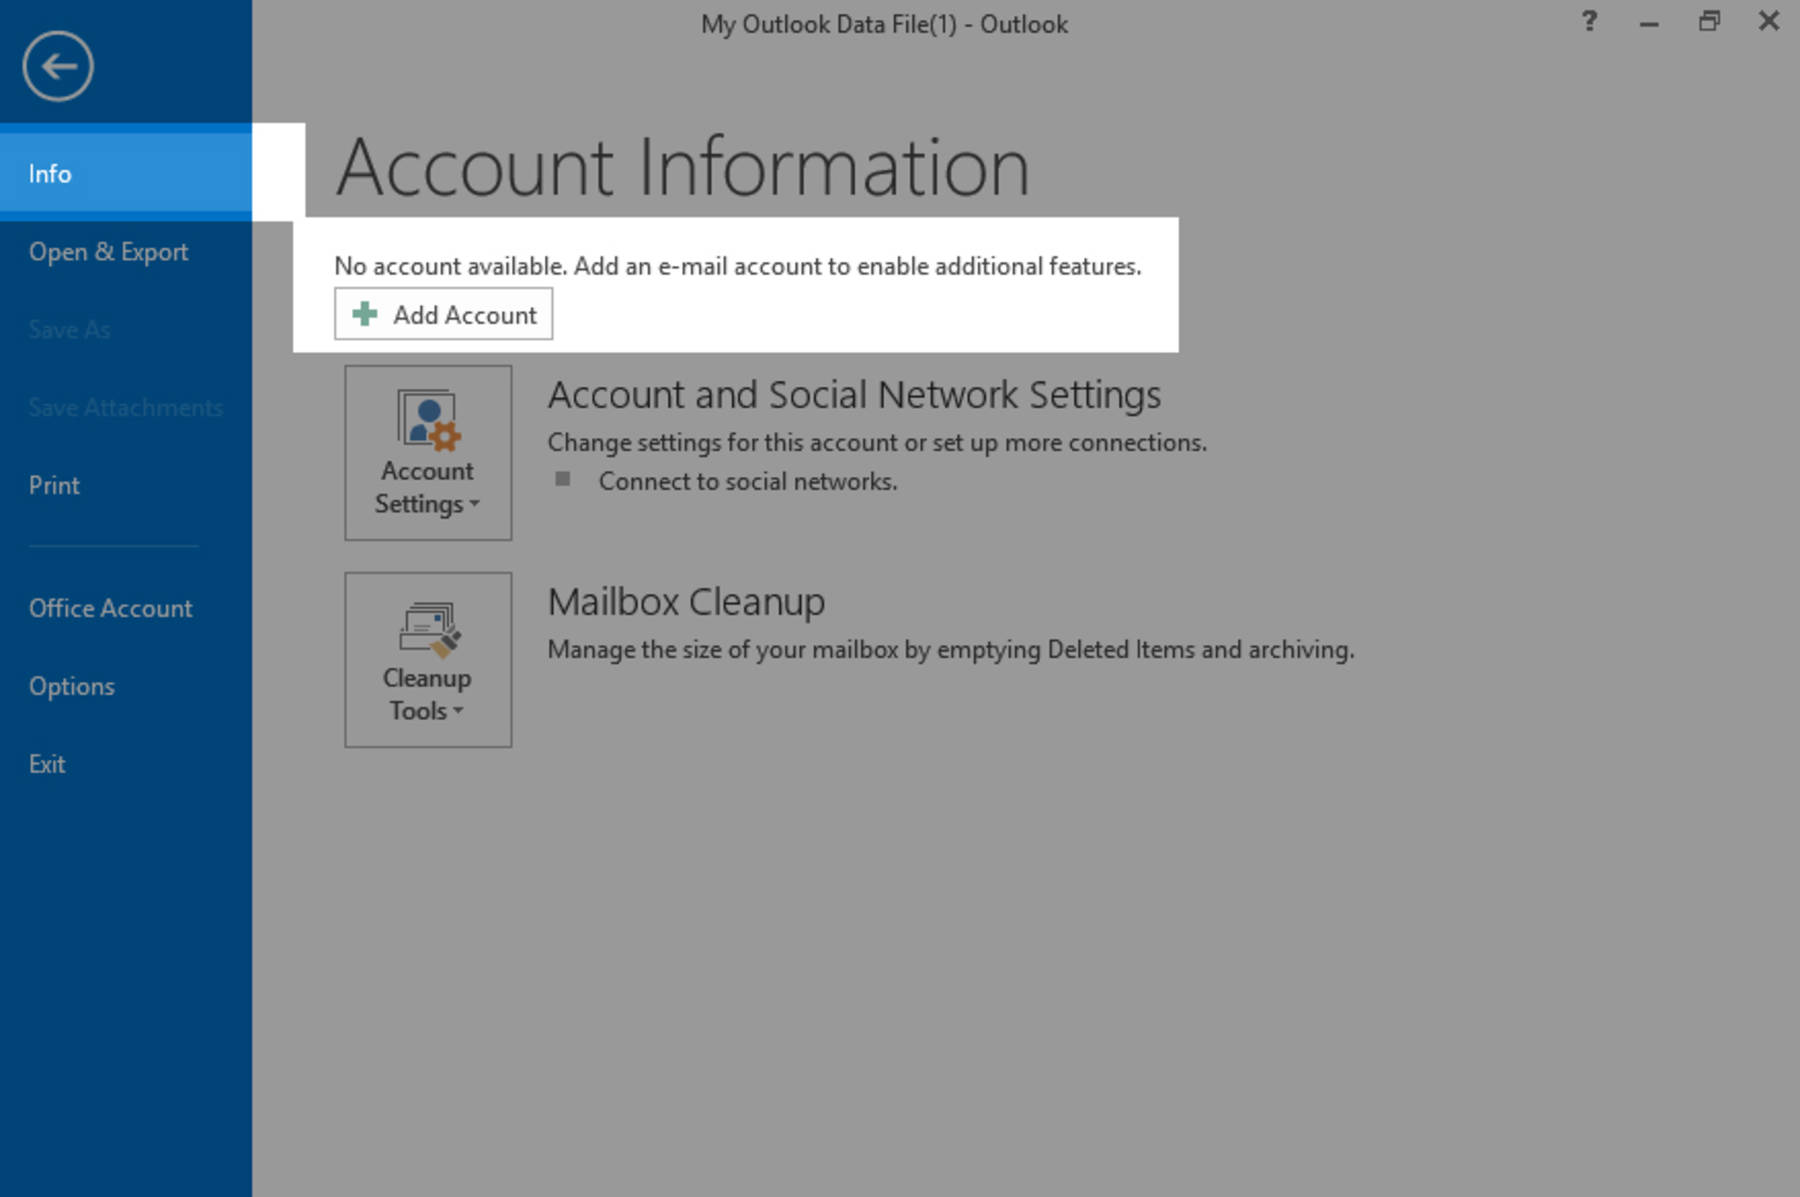Close the Outlook window

pyautogui.click(x=1769, y=20)
